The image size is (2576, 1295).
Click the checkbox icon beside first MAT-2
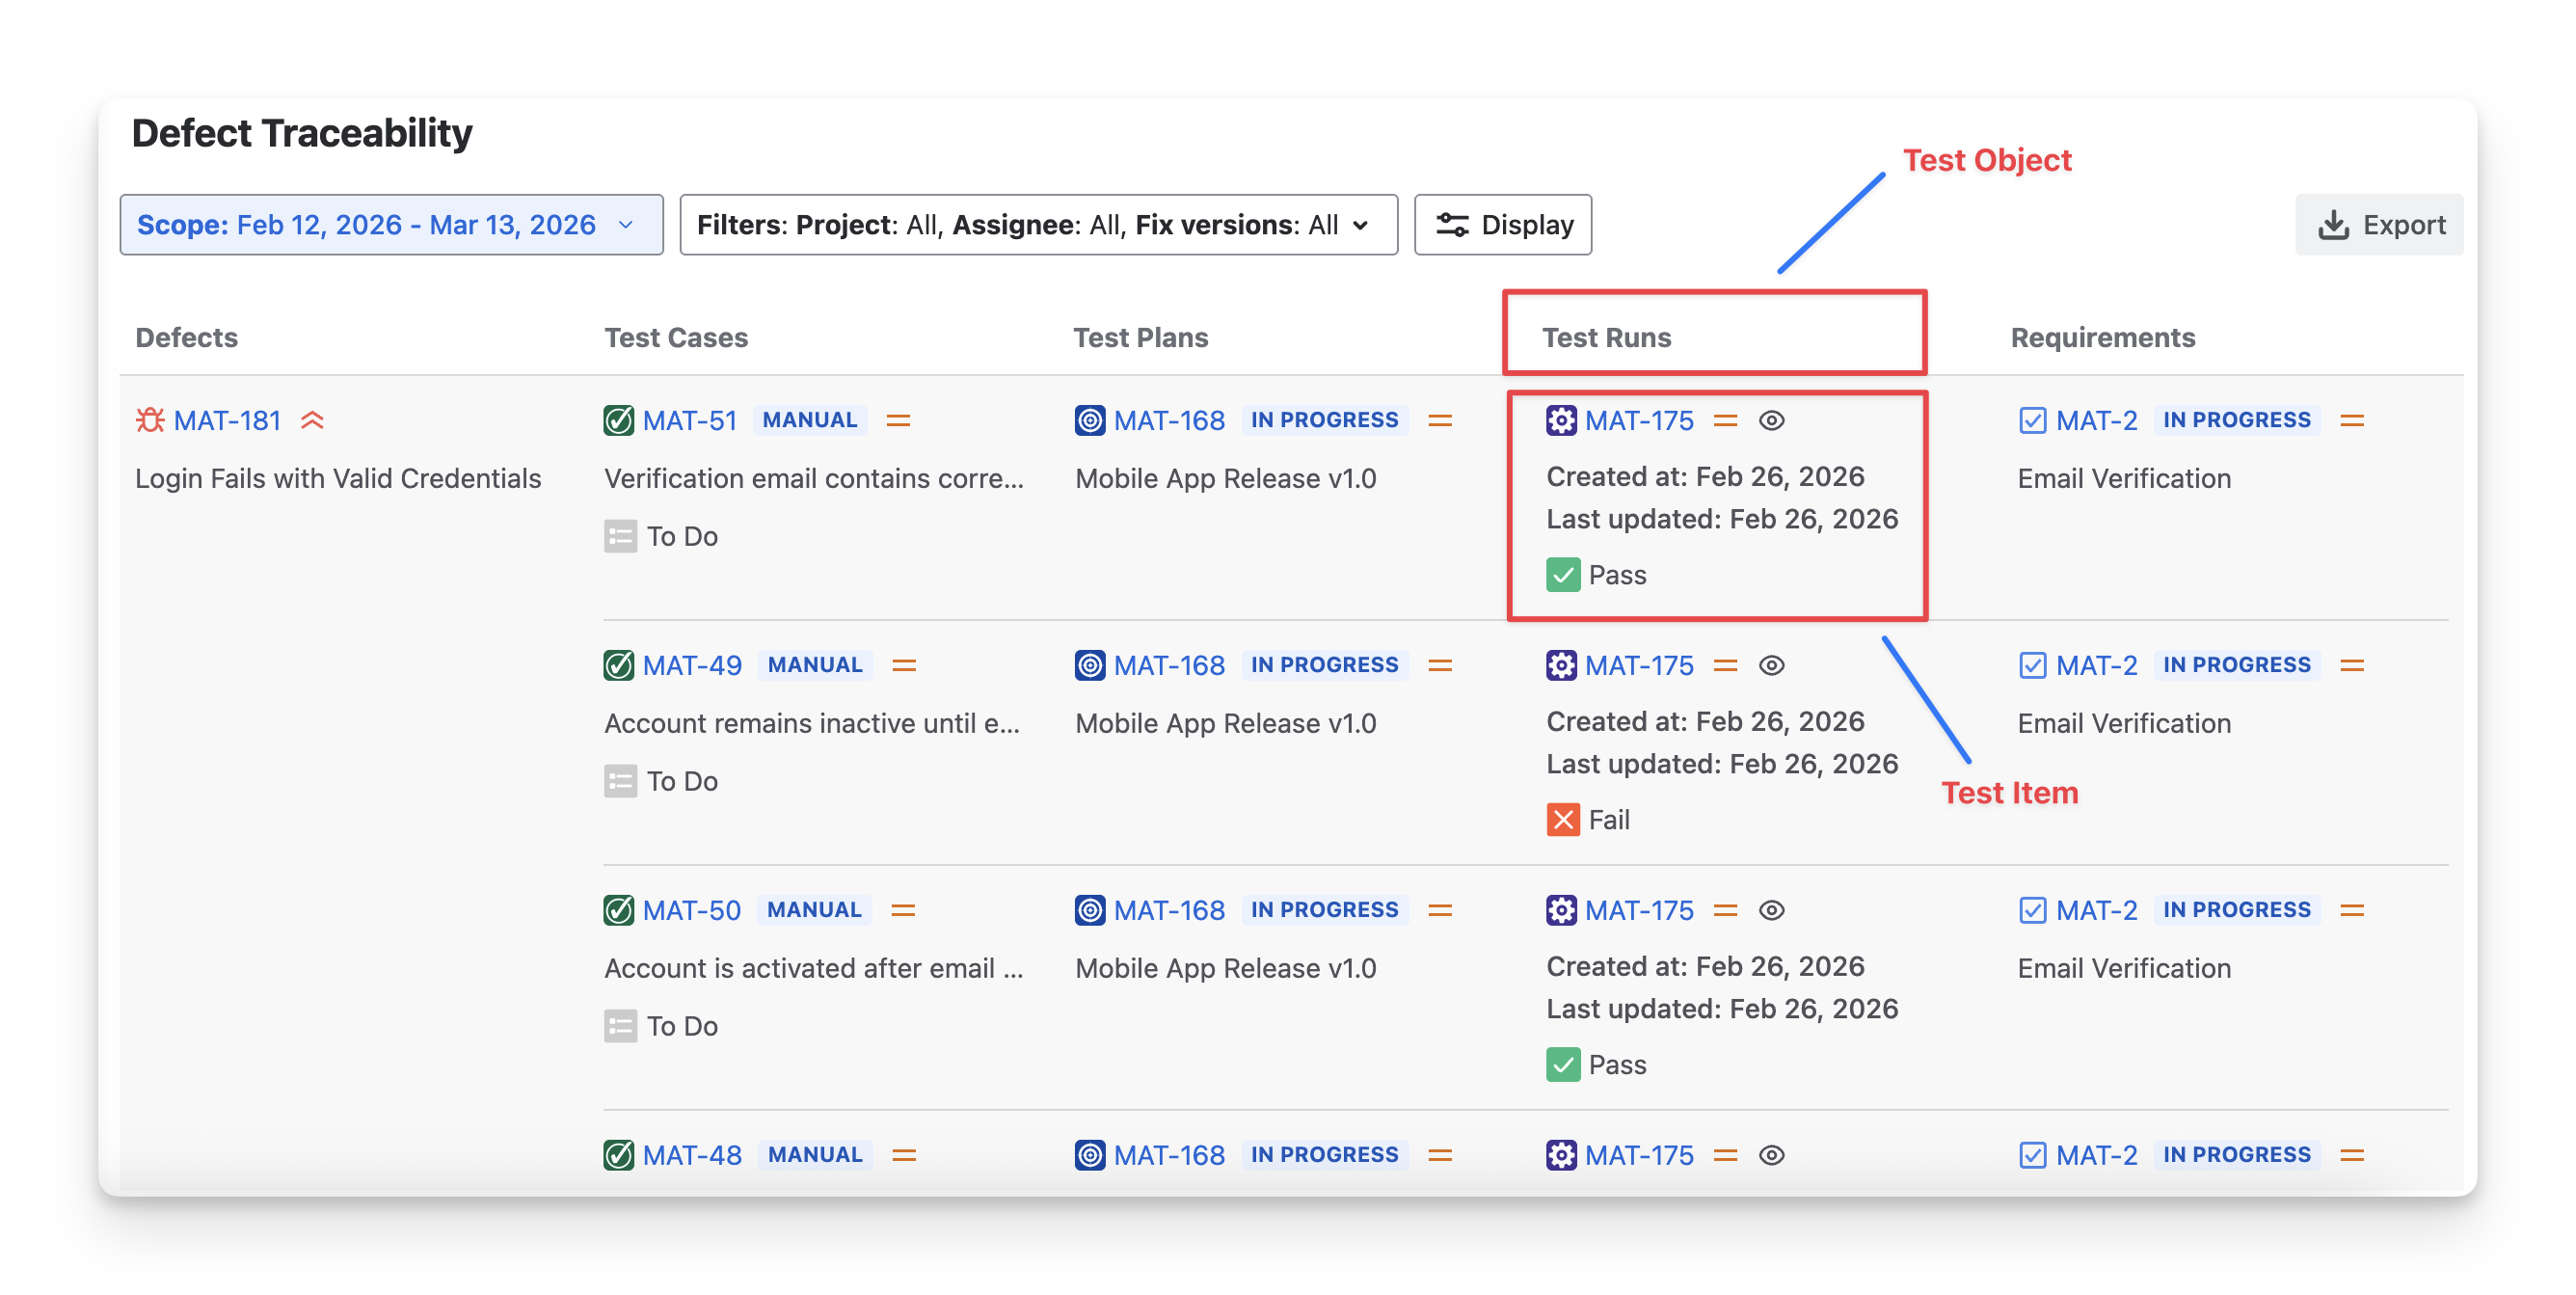(x=2032, y=420)
